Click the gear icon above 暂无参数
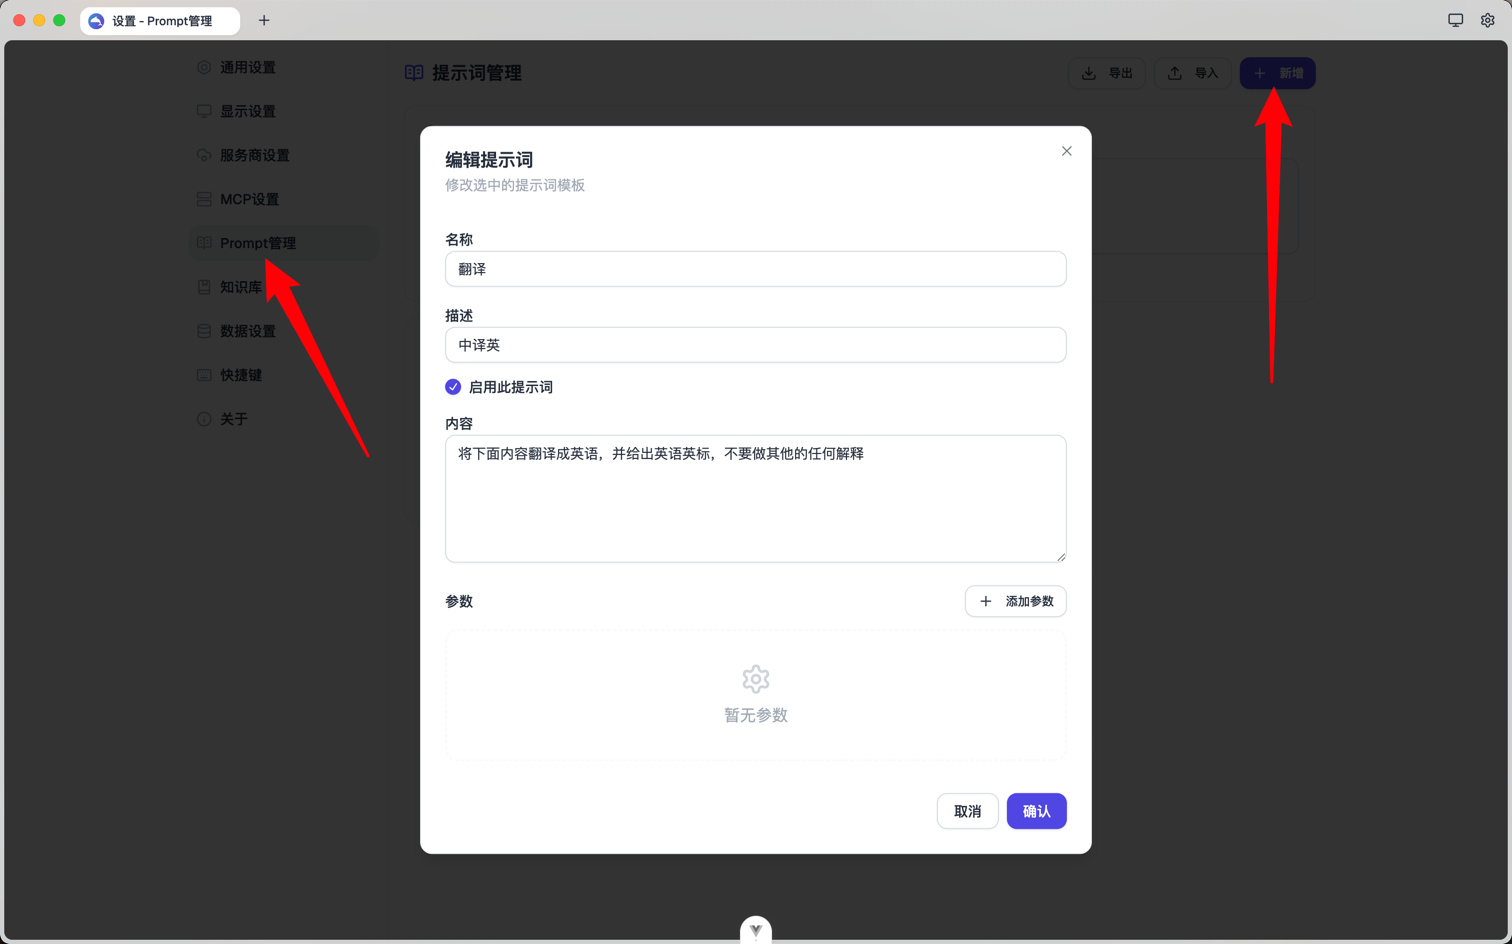The image size is (1512, 944). click(756, 679)
